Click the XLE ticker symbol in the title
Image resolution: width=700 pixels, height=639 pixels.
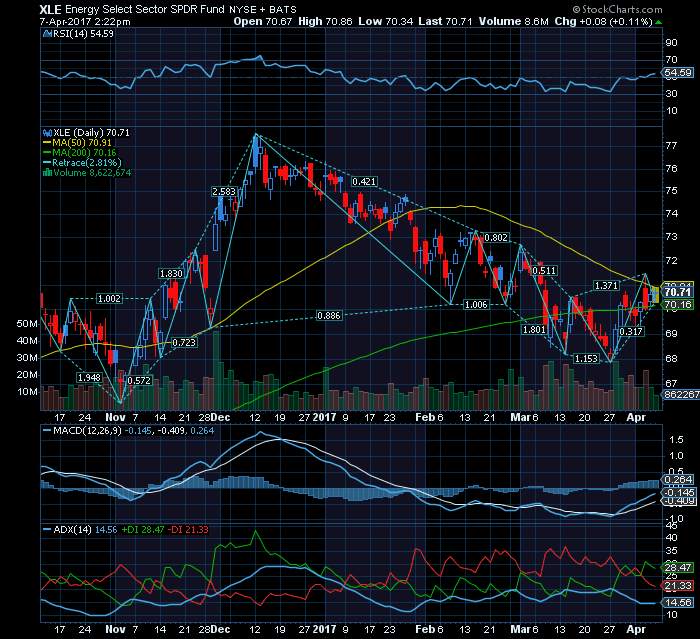pos(50,9)
